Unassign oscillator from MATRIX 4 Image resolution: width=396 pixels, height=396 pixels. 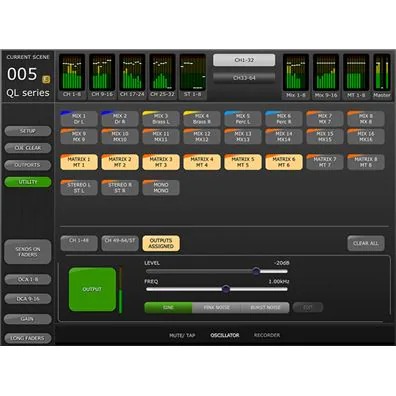(202, 162)
